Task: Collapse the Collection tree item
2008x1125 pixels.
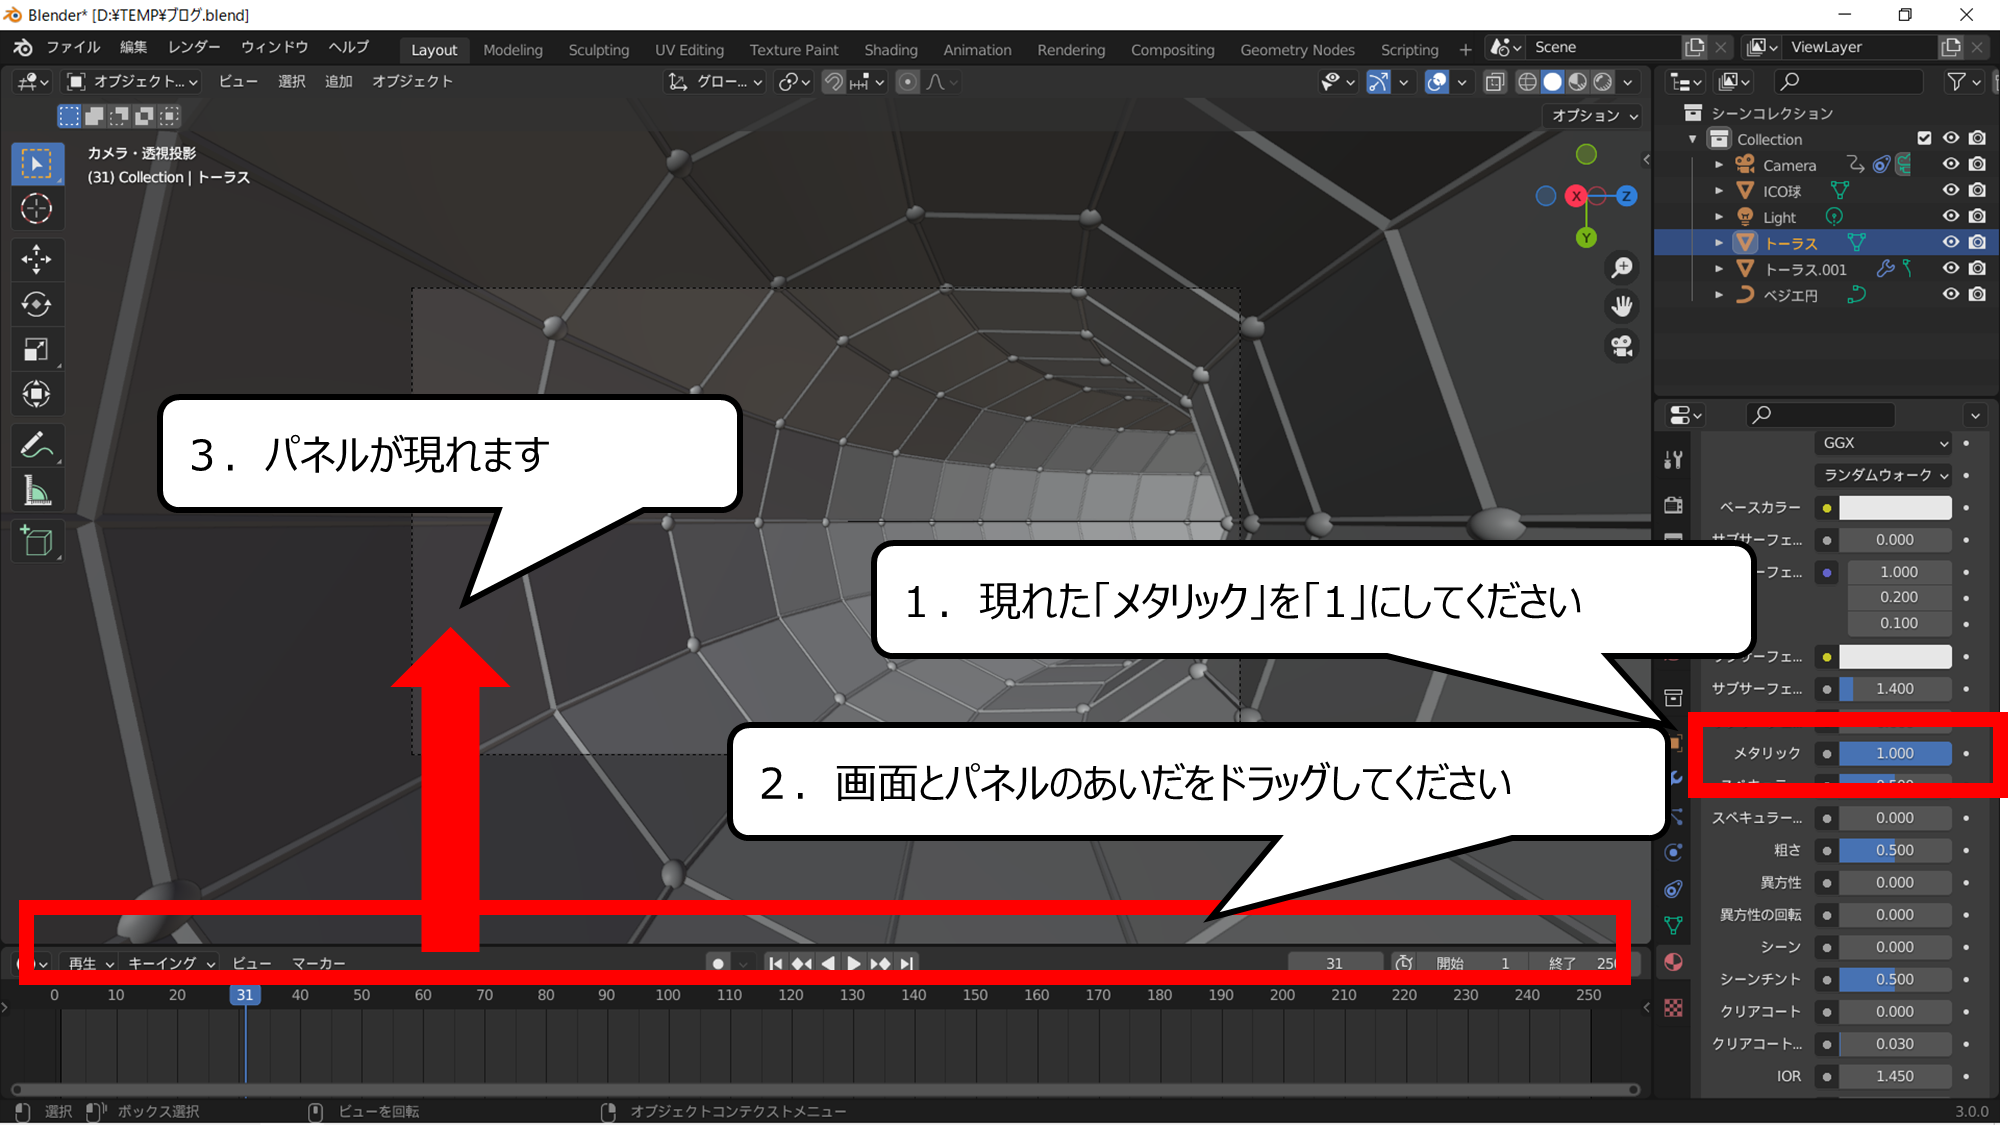Action: coord(1693,139)
